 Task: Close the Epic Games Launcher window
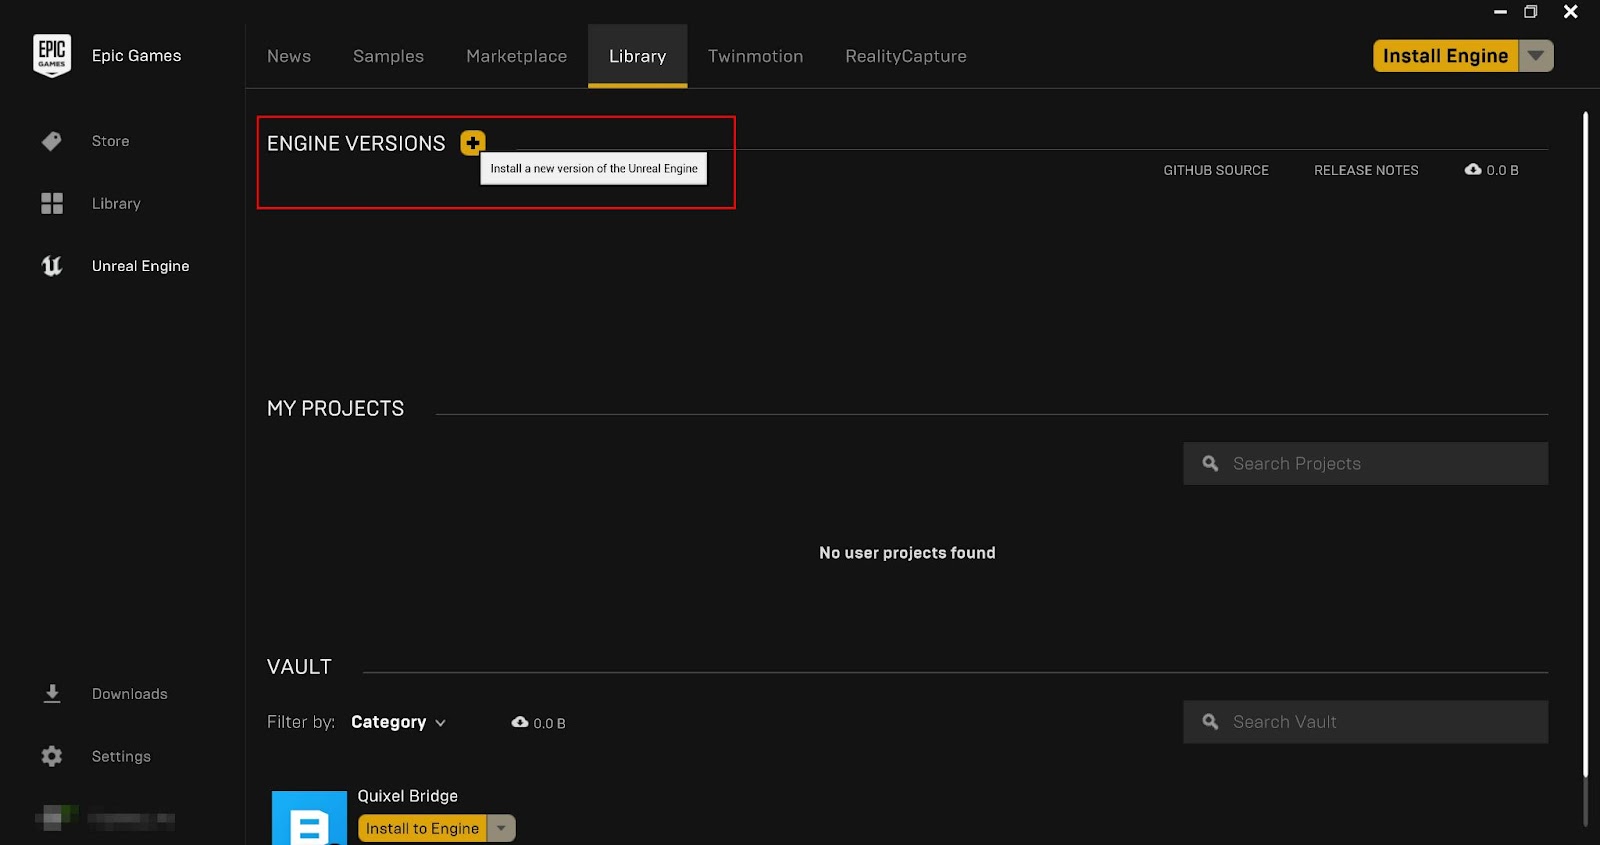[x=1571, y=12]
